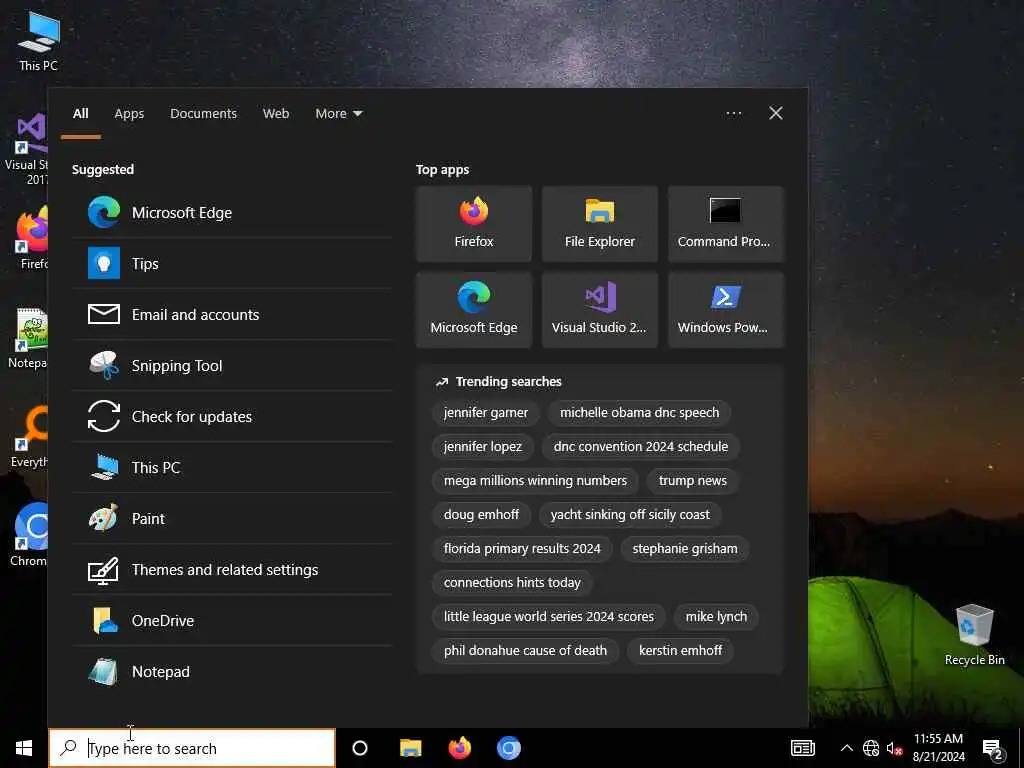Open File Explorer tile in Top apps
Image resolution: width=1024 pixels, height=768 pixels.
[x=600, y=224]
